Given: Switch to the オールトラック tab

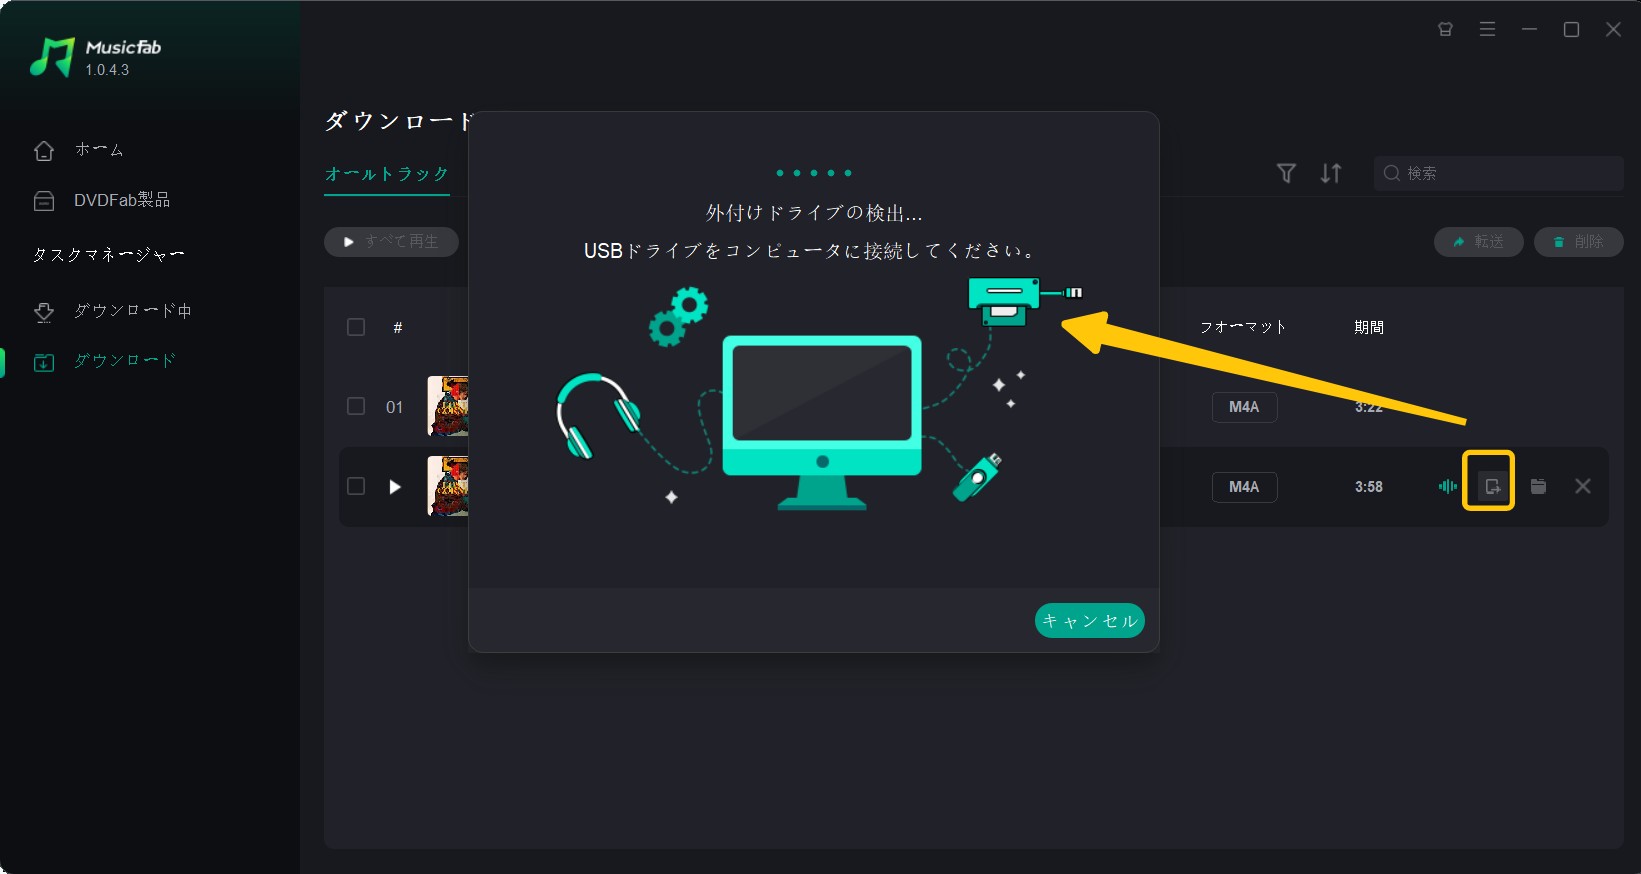Looking at the screenshot, I should [x=387, y=174].
